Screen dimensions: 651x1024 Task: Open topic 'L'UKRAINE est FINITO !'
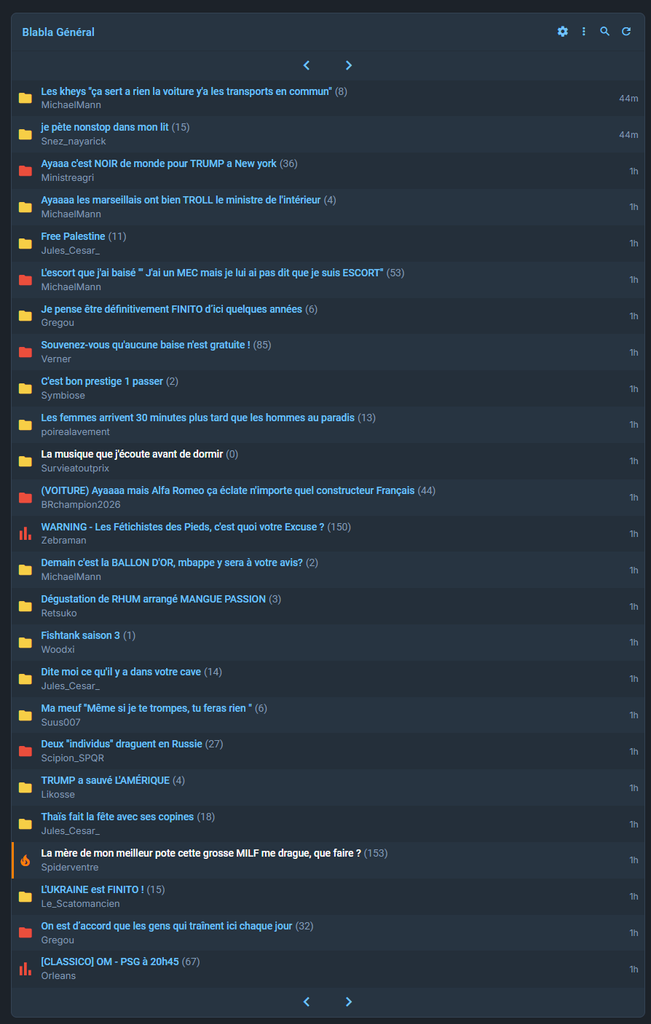click(x=92, y=889)
